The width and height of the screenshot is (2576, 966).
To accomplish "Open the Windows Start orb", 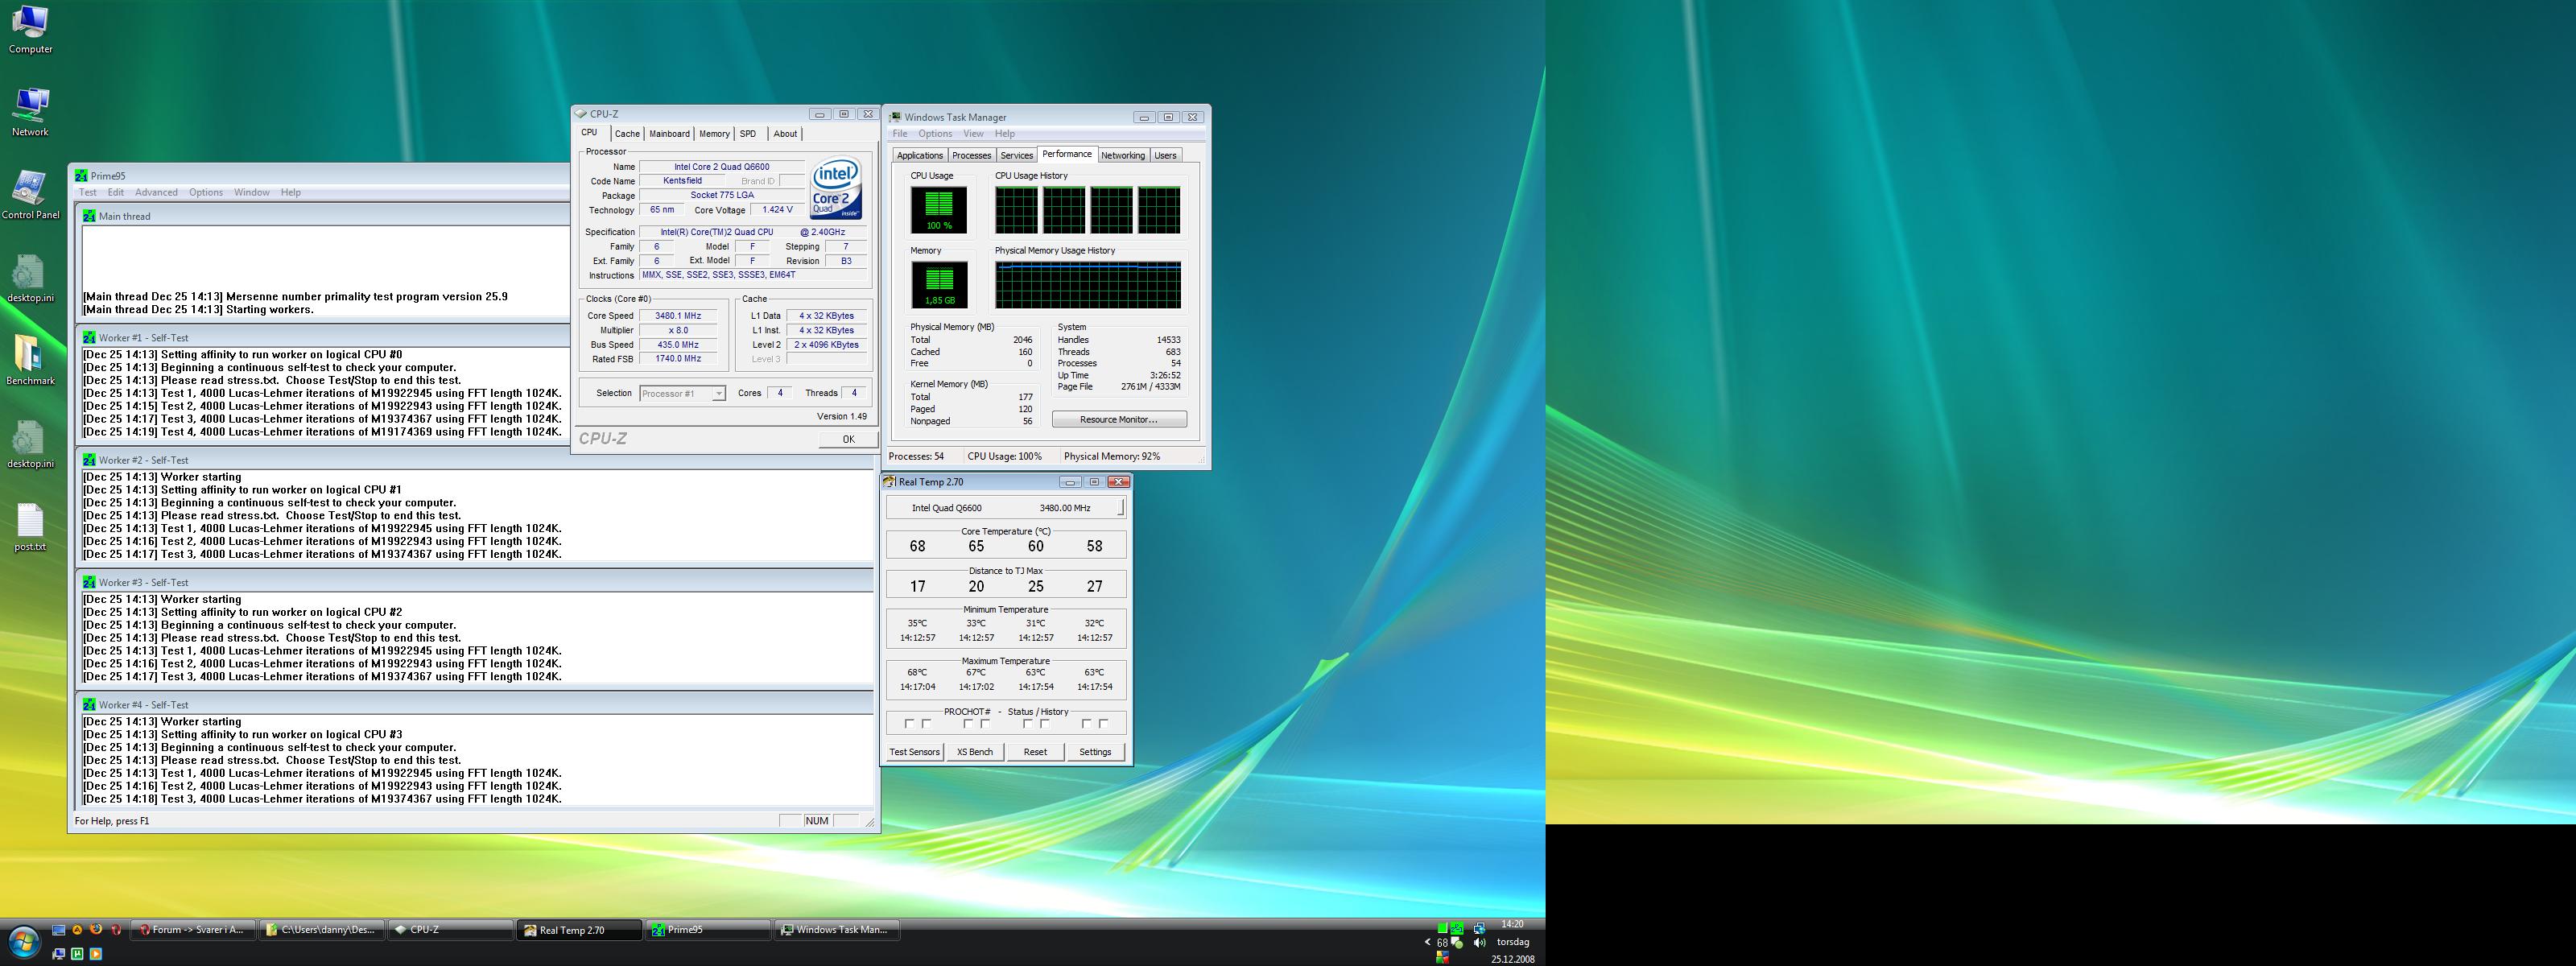I will (x=24, y=942).
